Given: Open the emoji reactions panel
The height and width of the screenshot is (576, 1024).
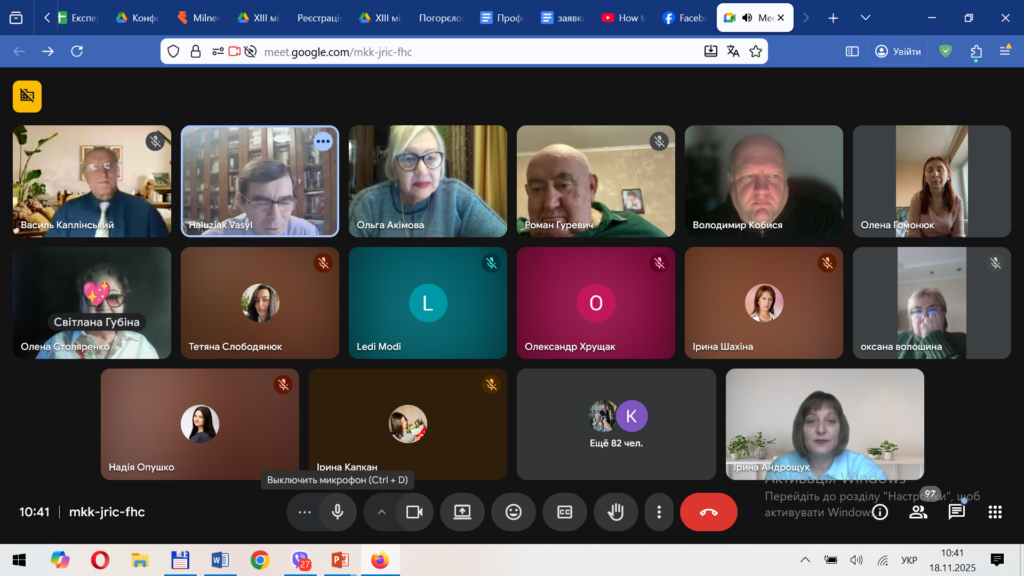Looking at the screenshot, I should [x=513, y=512].
